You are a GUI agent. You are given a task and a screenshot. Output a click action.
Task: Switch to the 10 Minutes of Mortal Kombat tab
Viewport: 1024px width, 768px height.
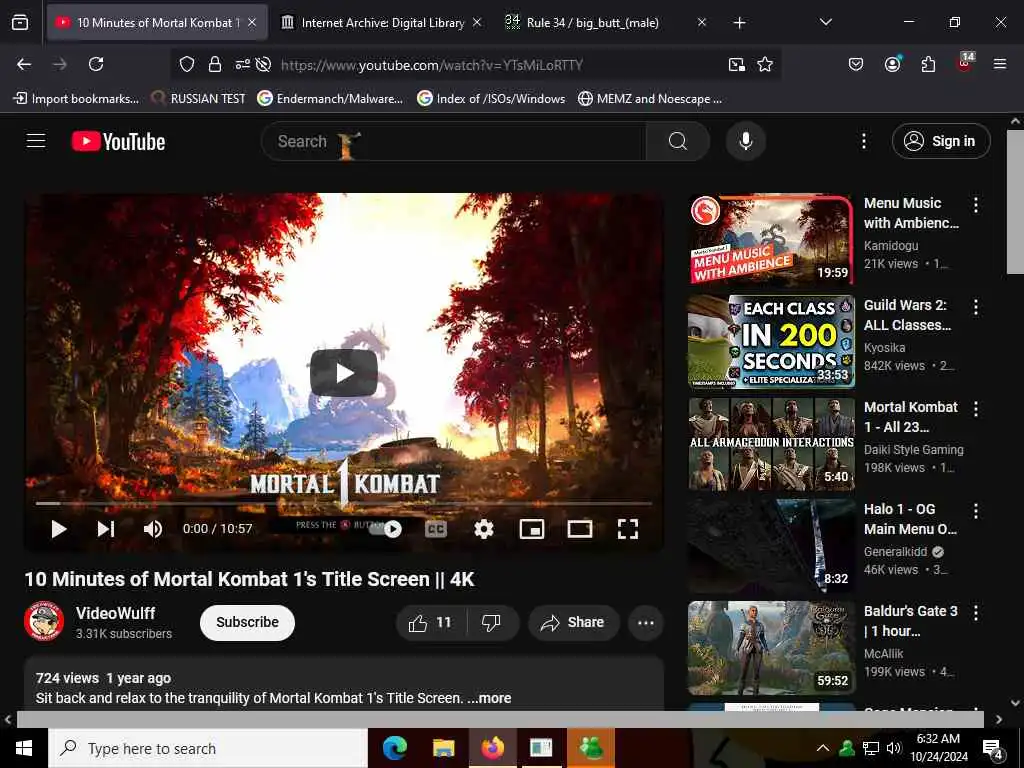click(157, 23)
